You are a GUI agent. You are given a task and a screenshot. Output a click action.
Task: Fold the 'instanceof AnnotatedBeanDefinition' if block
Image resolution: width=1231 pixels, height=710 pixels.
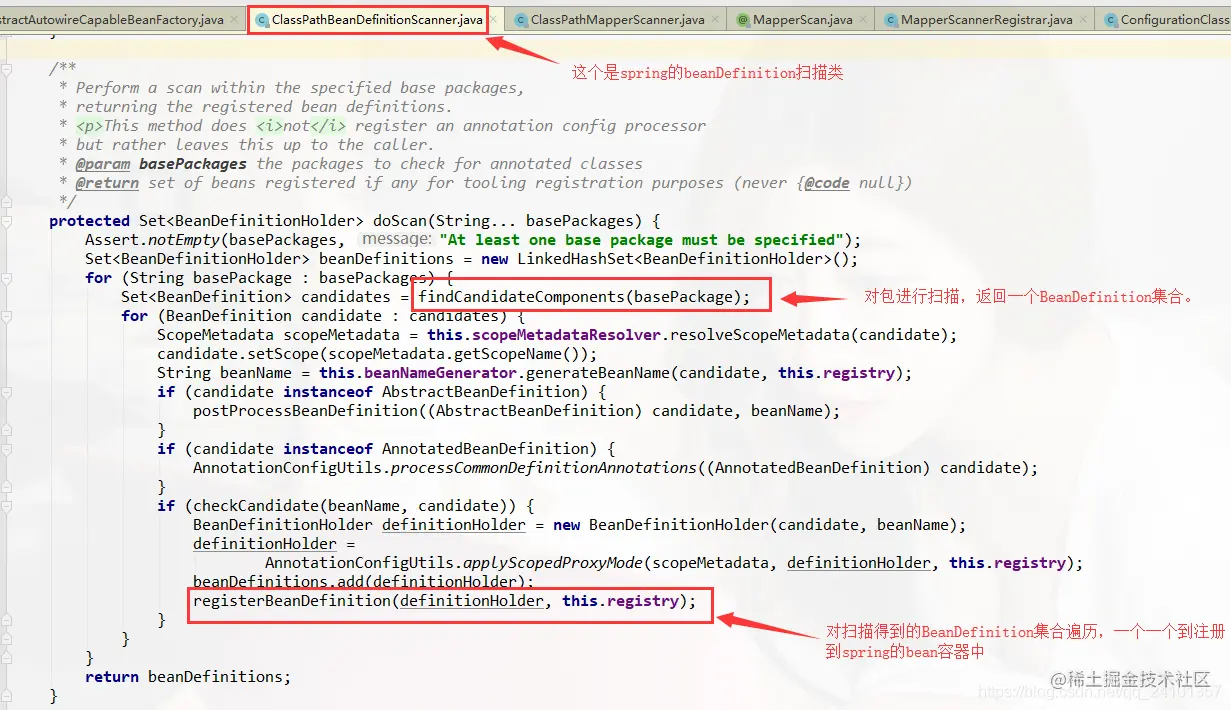point(8,449)
